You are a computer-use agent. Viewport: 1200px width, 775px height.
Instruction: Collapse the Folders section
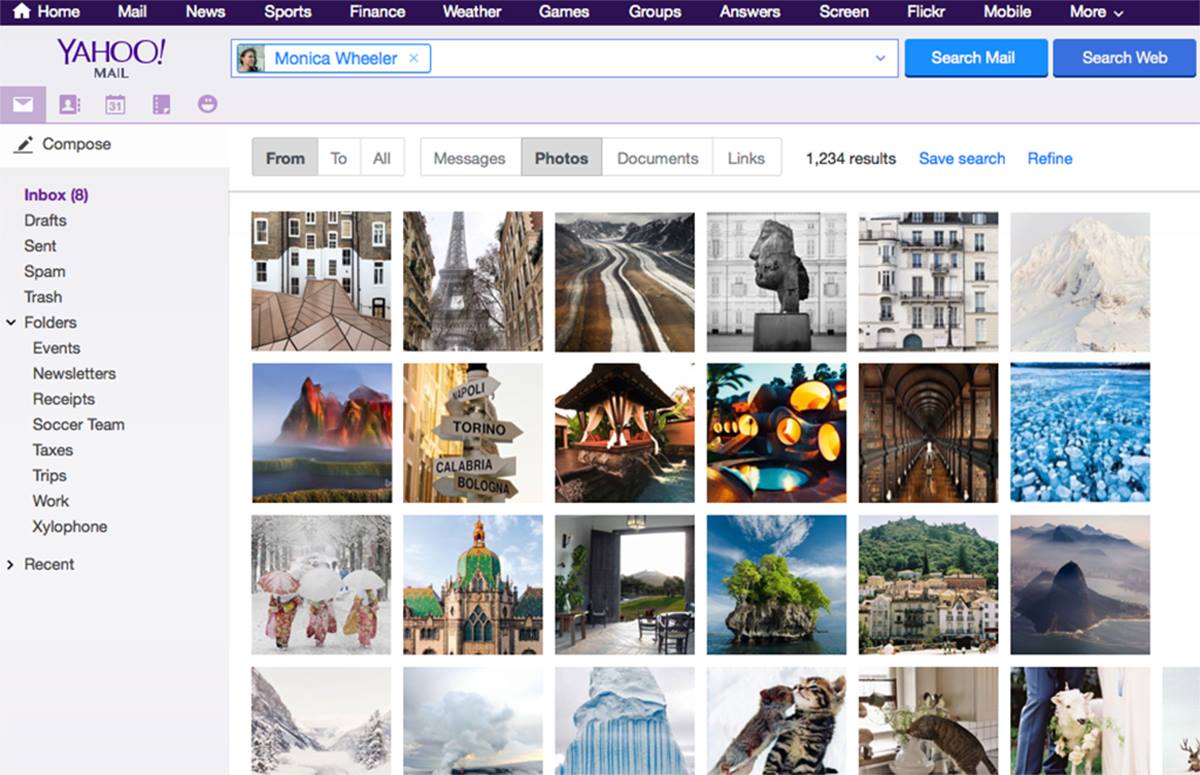coord(11,323)
